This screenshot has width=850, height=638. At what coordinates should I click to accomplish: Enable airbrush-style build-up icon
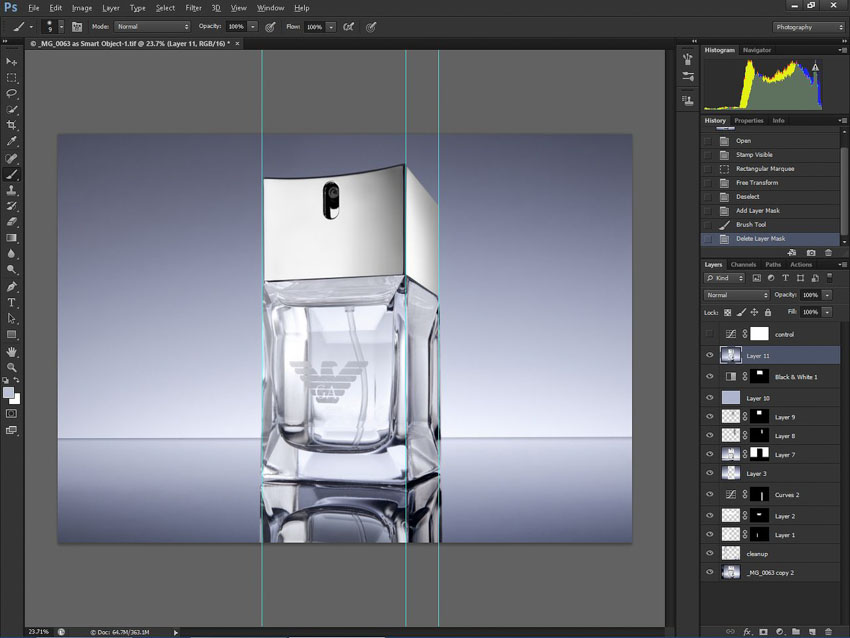[349, 27]
